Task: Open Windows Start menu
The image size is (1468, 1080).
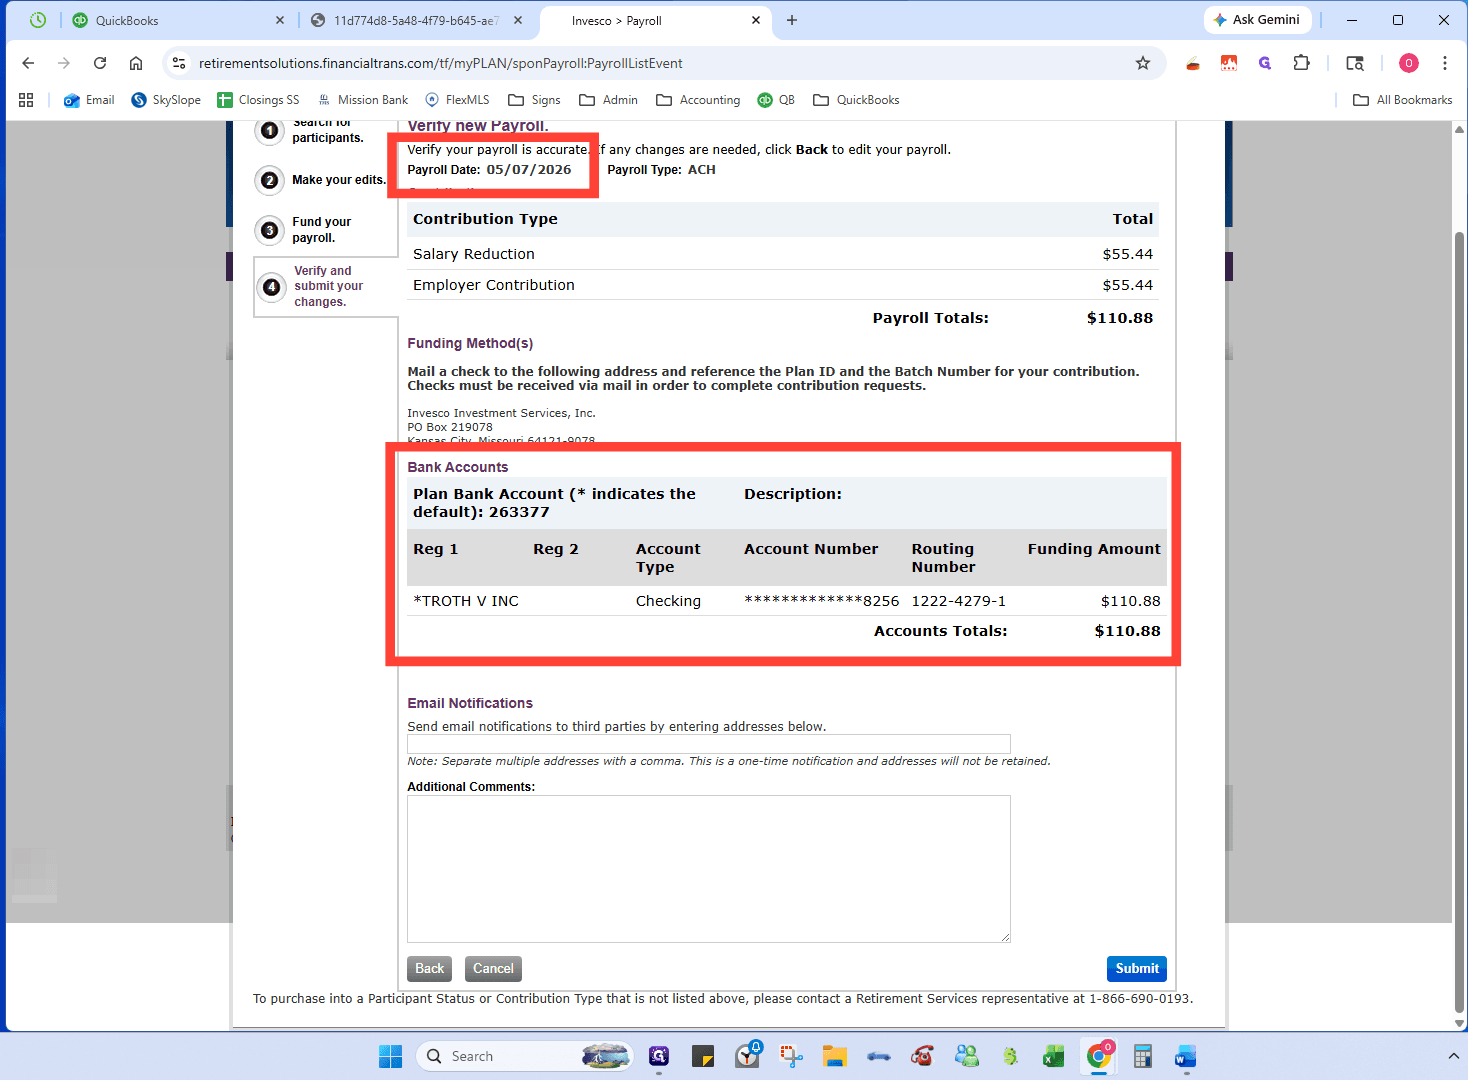Action: pyautogui.click(x=390, y=1056)
